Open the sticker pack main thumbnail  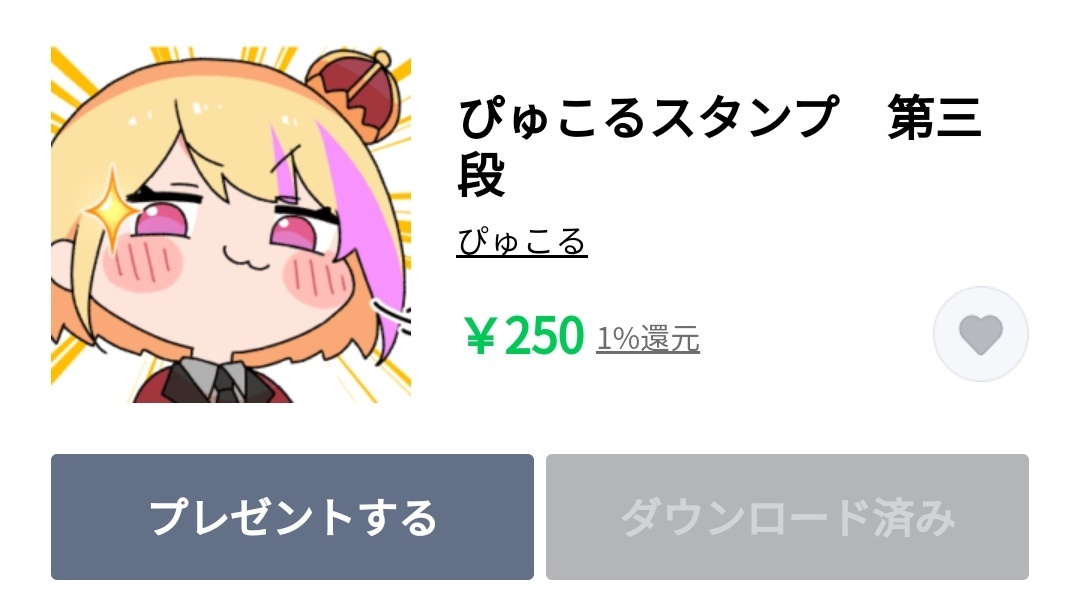pos(231,225)
